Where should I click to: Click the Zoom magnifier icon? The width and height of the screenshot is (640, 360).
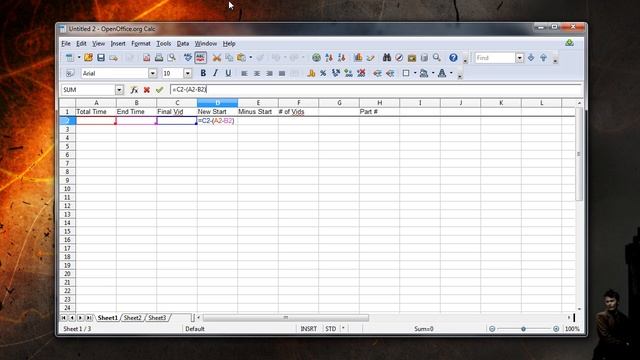pyautogui.click(x=437, y=58)
